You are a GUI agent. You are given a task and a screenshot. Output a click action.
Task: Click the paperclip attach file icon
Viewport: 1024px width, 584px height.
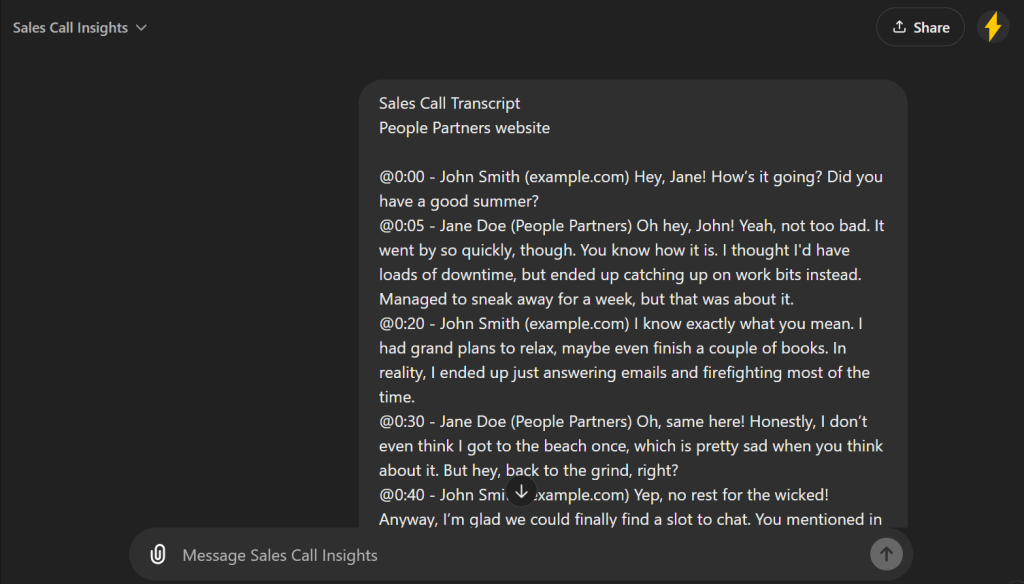coord(157,555)
